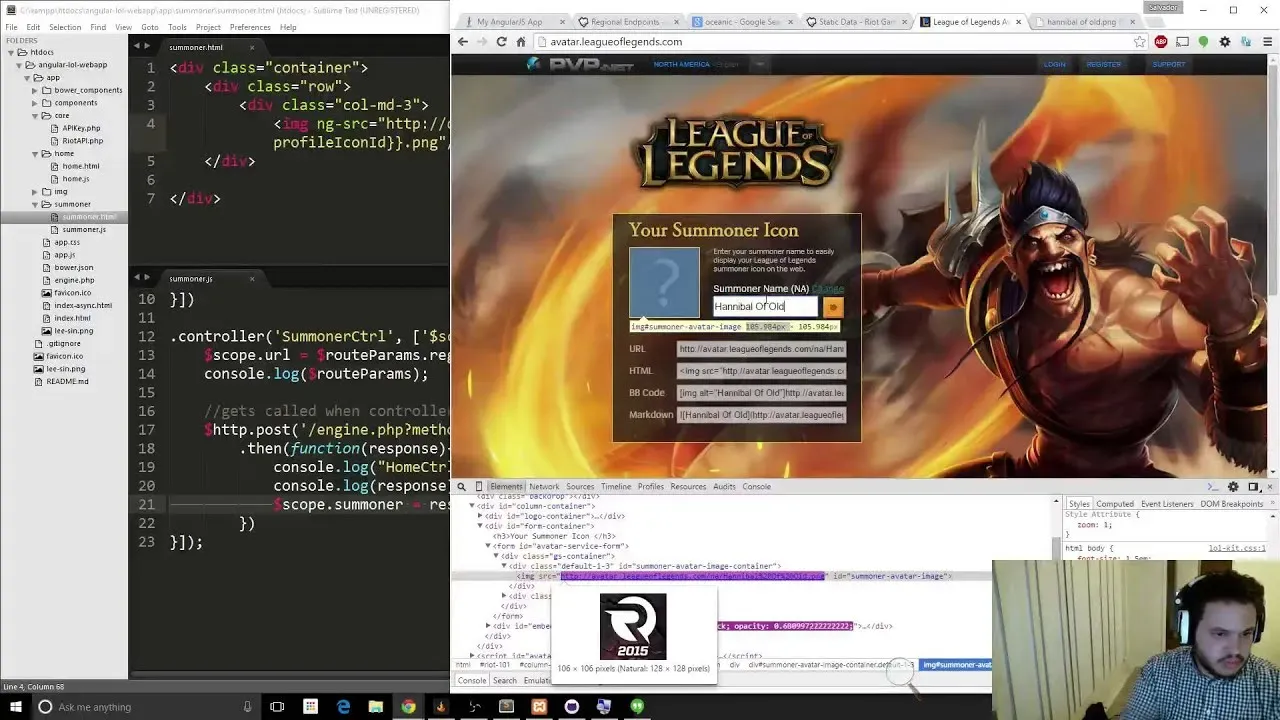This screenshot has height=720, width=1280.
Task: Click the SUPPORT link on PVP.net bar
Action: (1169, 64)
